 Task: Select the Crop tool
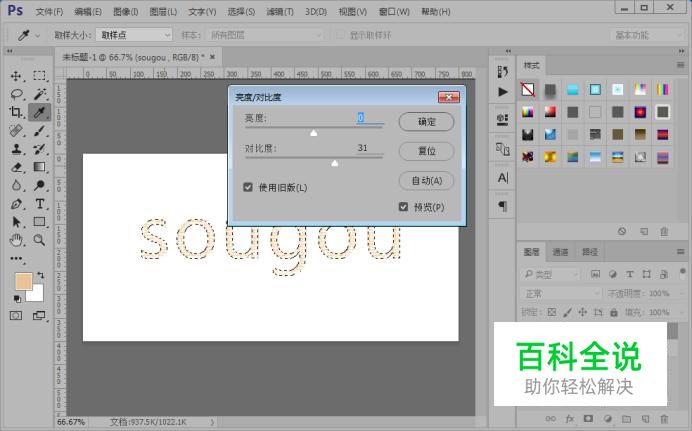tap(16, 112)
